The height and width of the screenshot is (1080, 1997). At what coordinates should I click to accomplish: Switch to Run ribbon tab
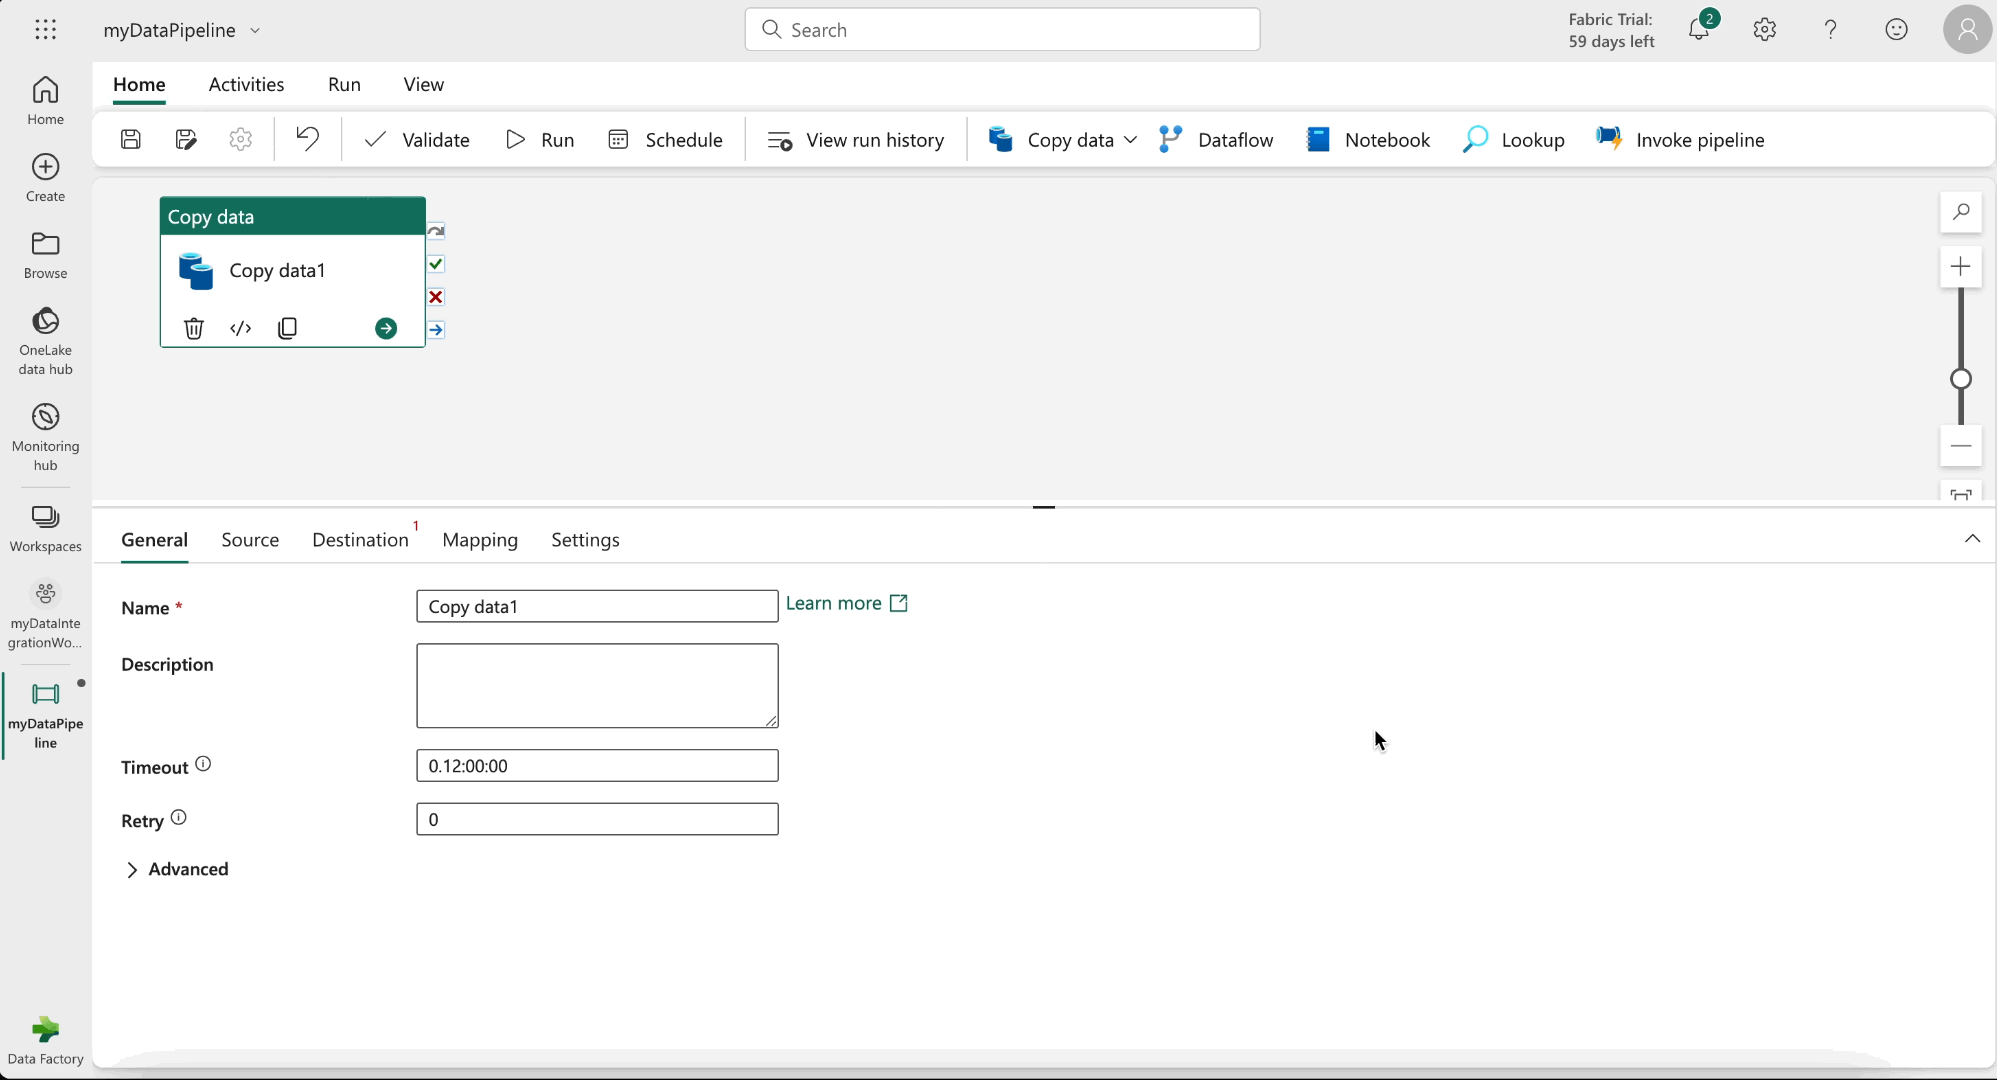[x=344, y=85]
